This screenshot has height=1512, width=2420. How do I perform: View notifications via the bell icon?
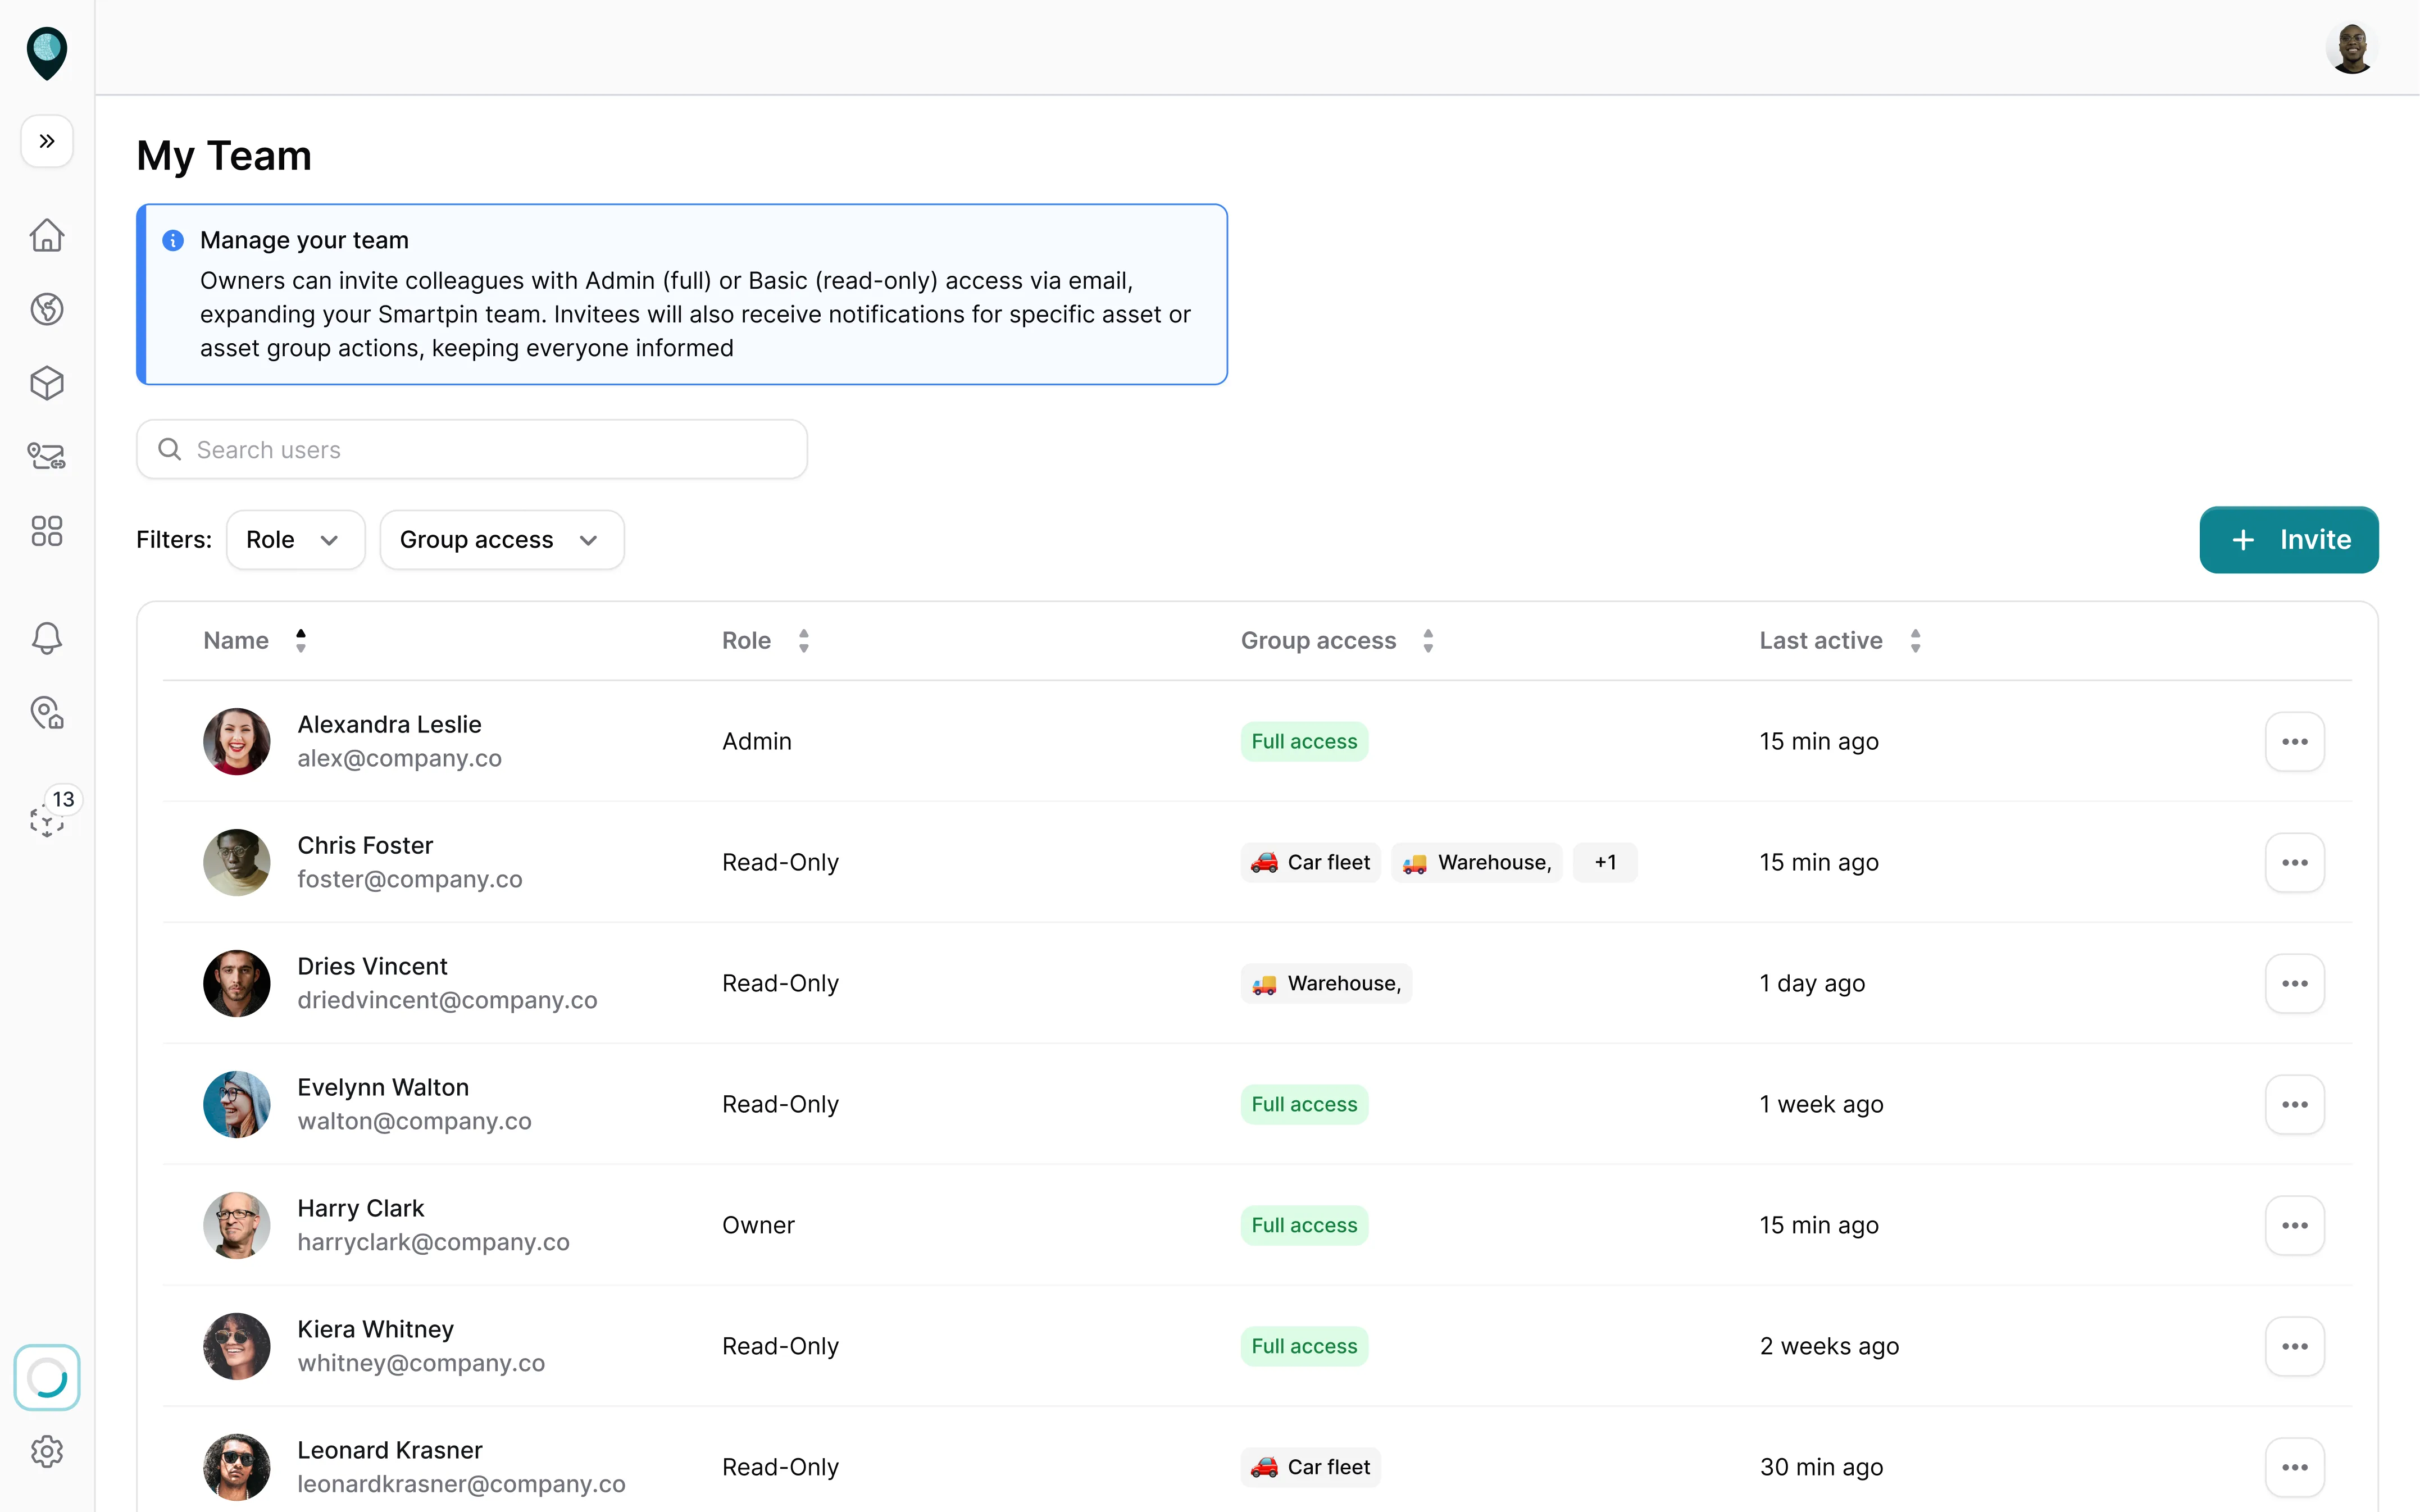[x=46, y=638]
